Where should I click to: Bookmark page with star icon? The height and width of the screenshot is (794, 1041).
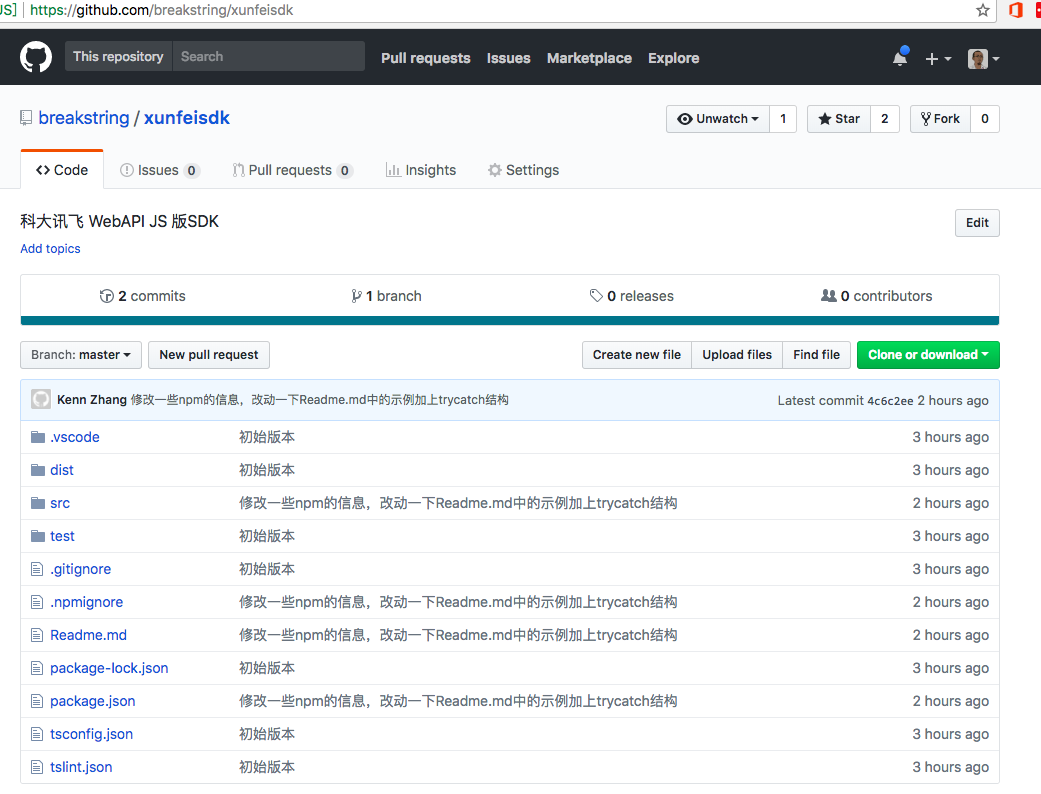tap(983, 10)
